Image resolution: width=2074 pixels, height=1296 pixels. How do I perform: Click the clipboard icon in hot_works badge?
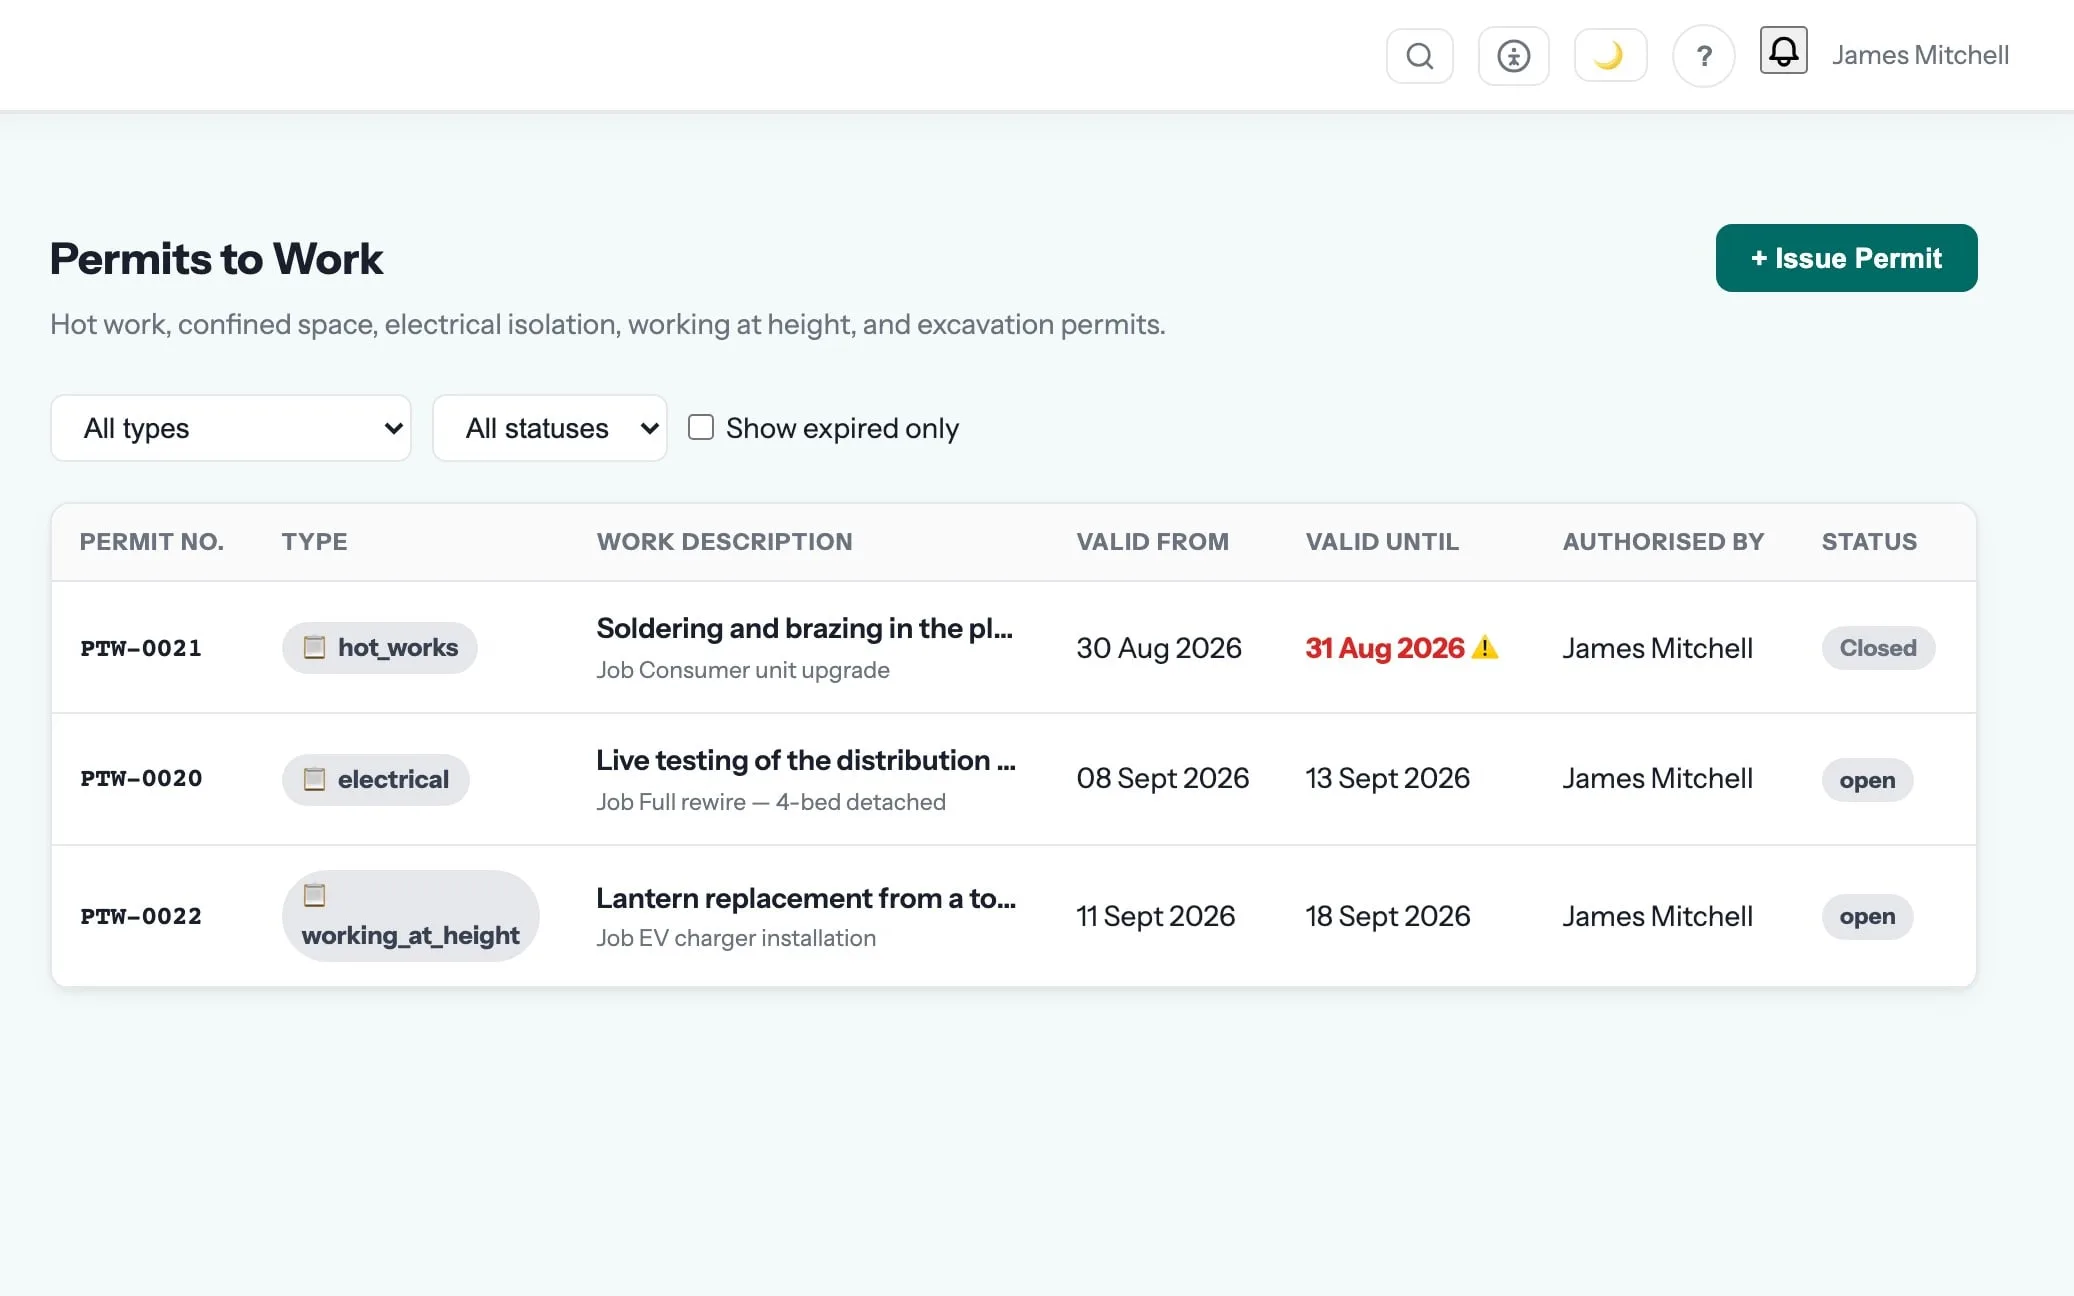tap(314, 647)
